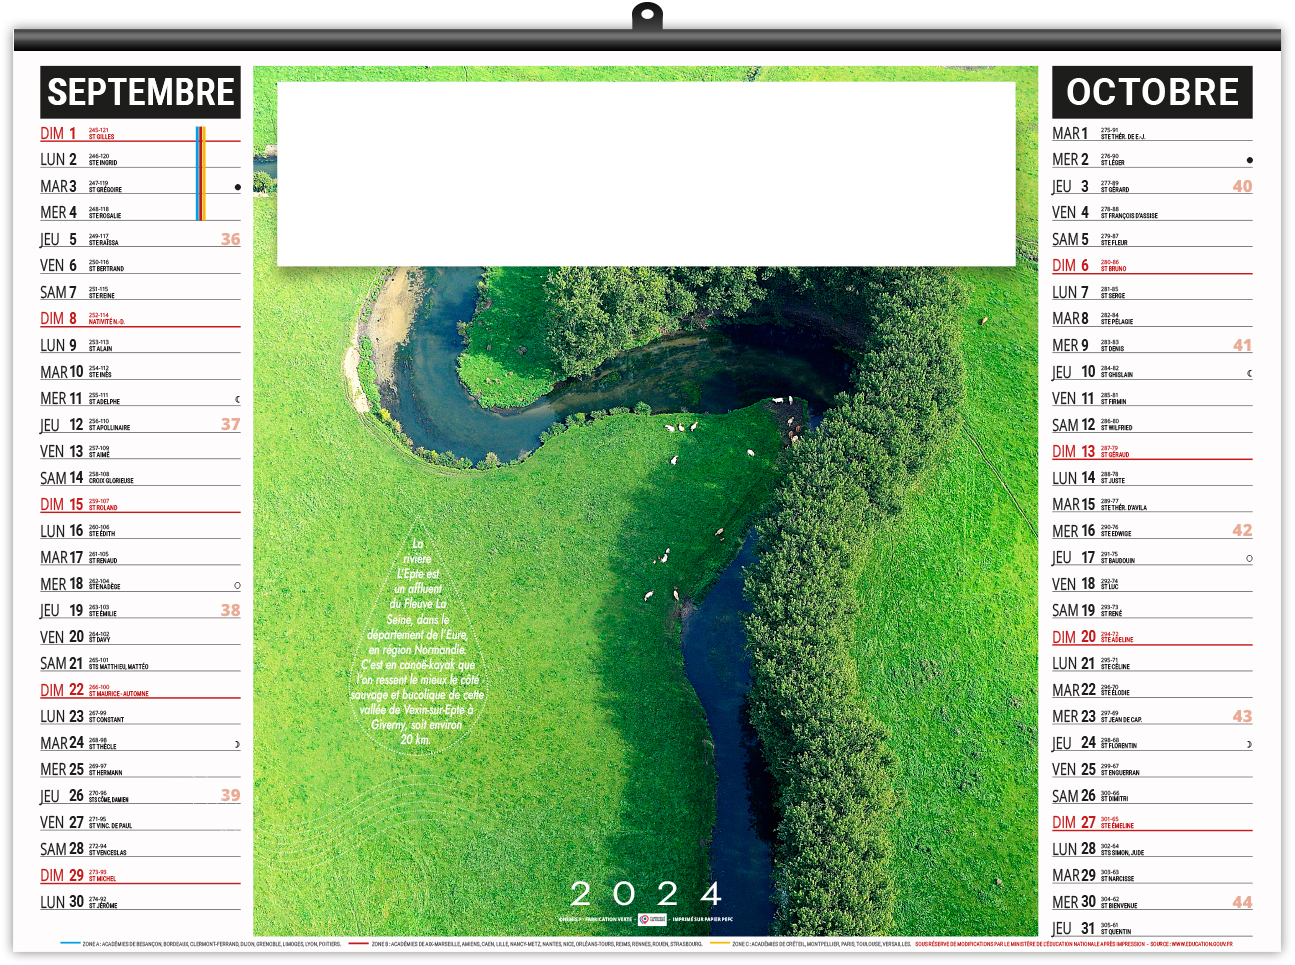Click the blue-red-yellow school holiday stripe
This screenshot has width=1295, height=965.
200,173
